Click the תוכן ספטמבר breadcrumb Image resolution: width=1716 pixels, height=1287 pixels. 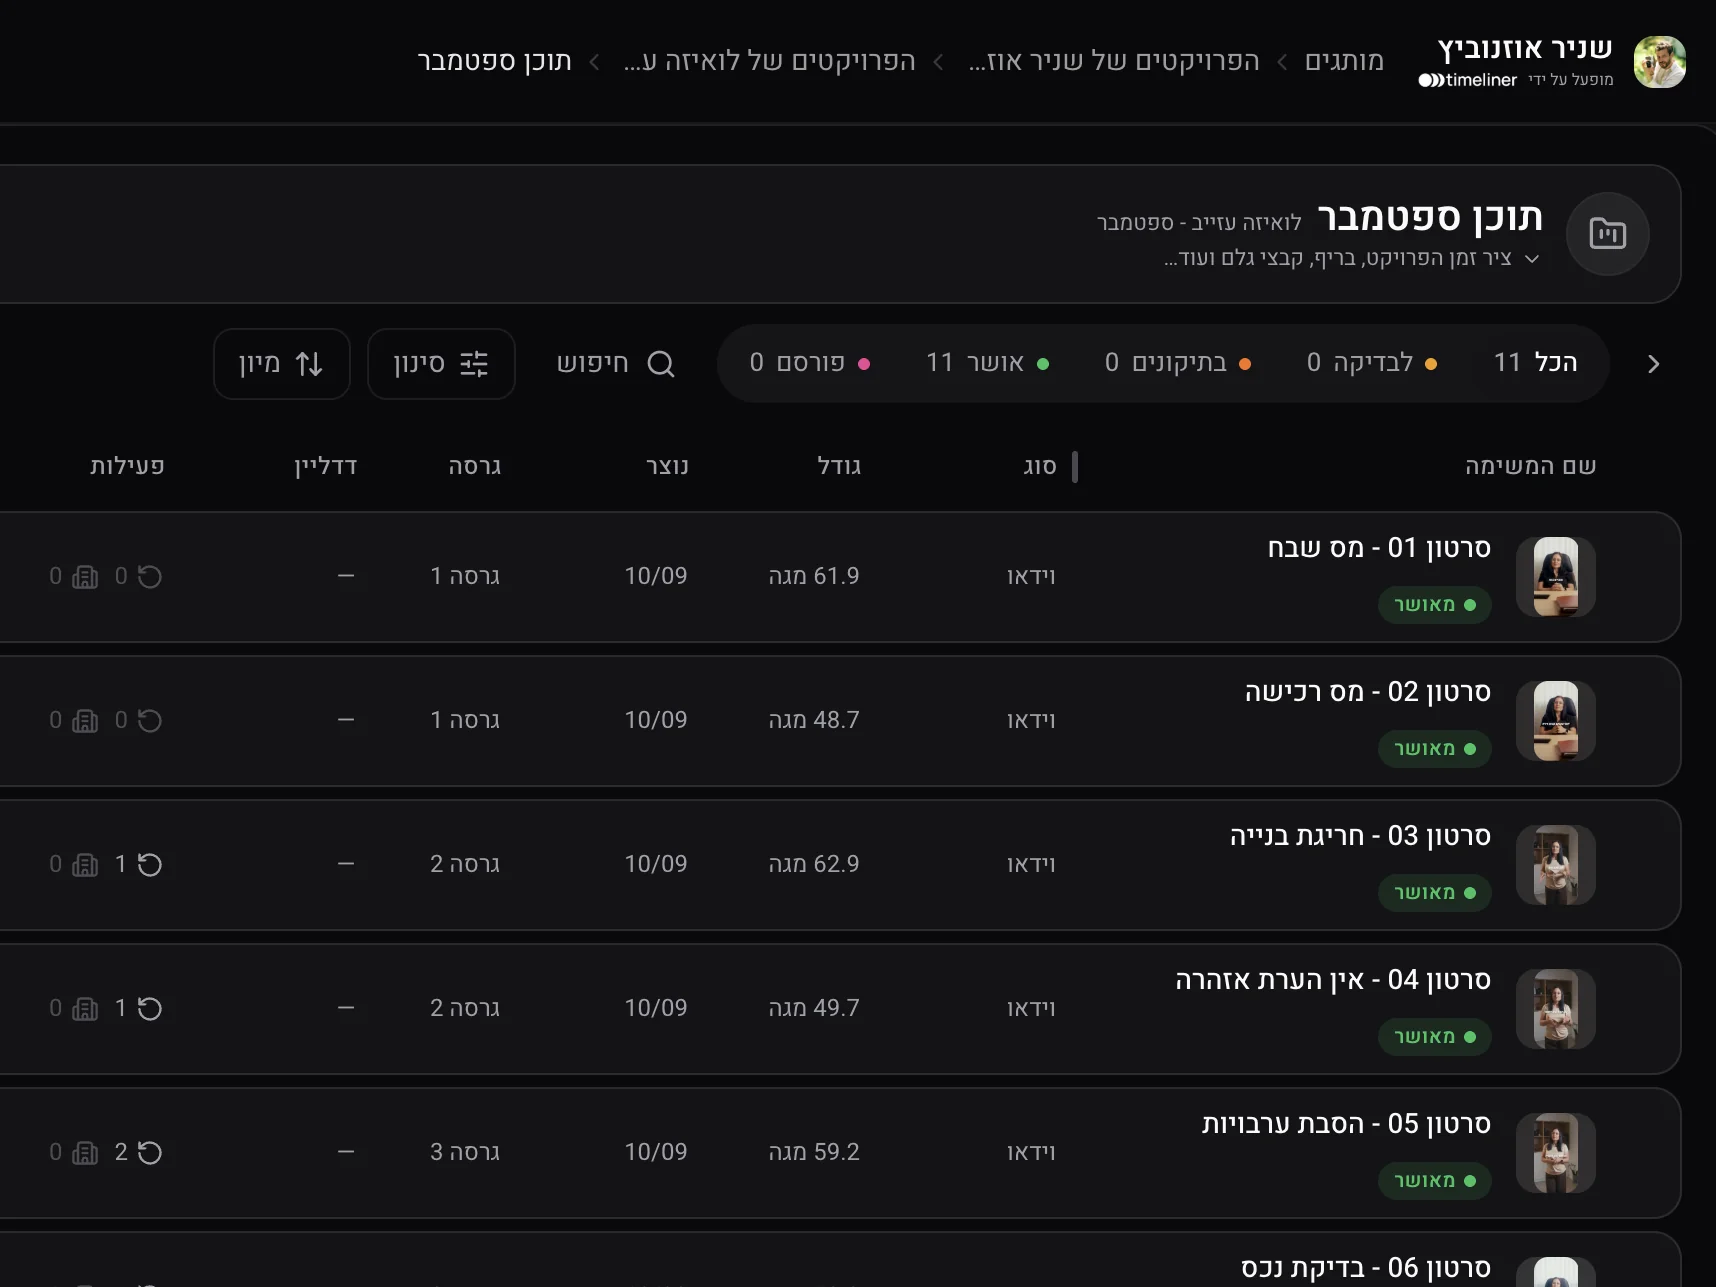(495, 62)
